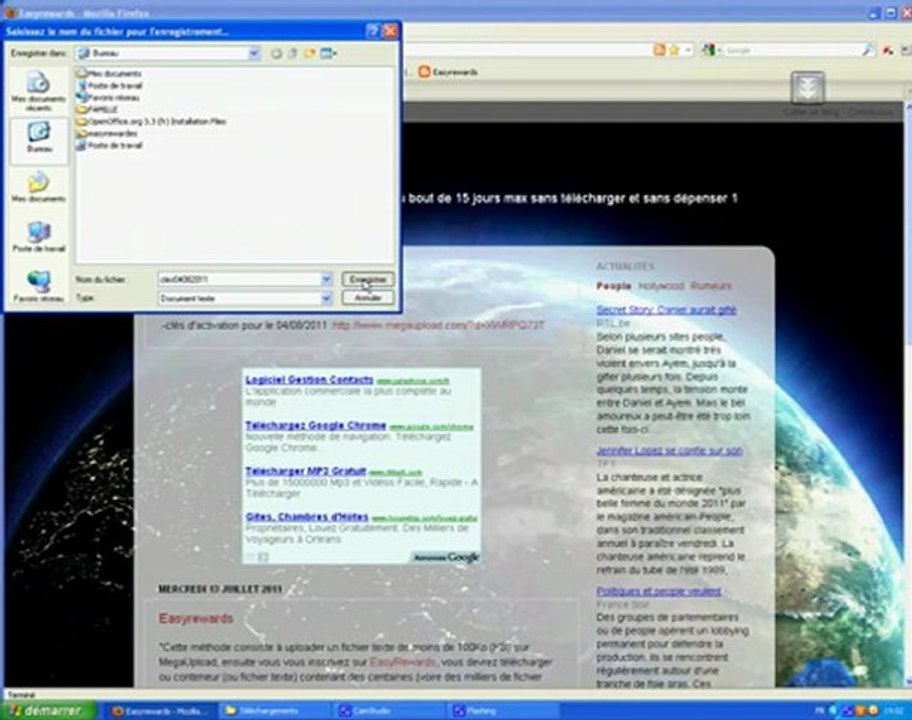Select first 'Poste de travail' list entry

tap(110, 85)
